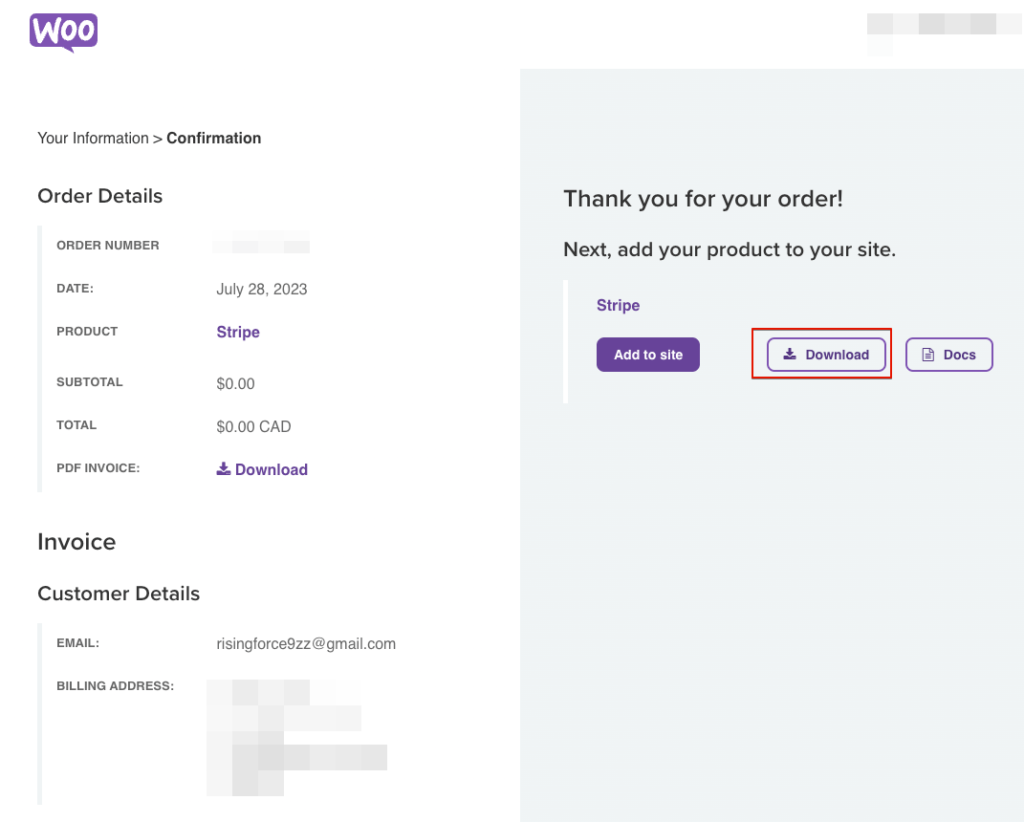Open the Stripe link under Order Details
The width and height of the screenshot is (1024, 822).
click(238, 332)
